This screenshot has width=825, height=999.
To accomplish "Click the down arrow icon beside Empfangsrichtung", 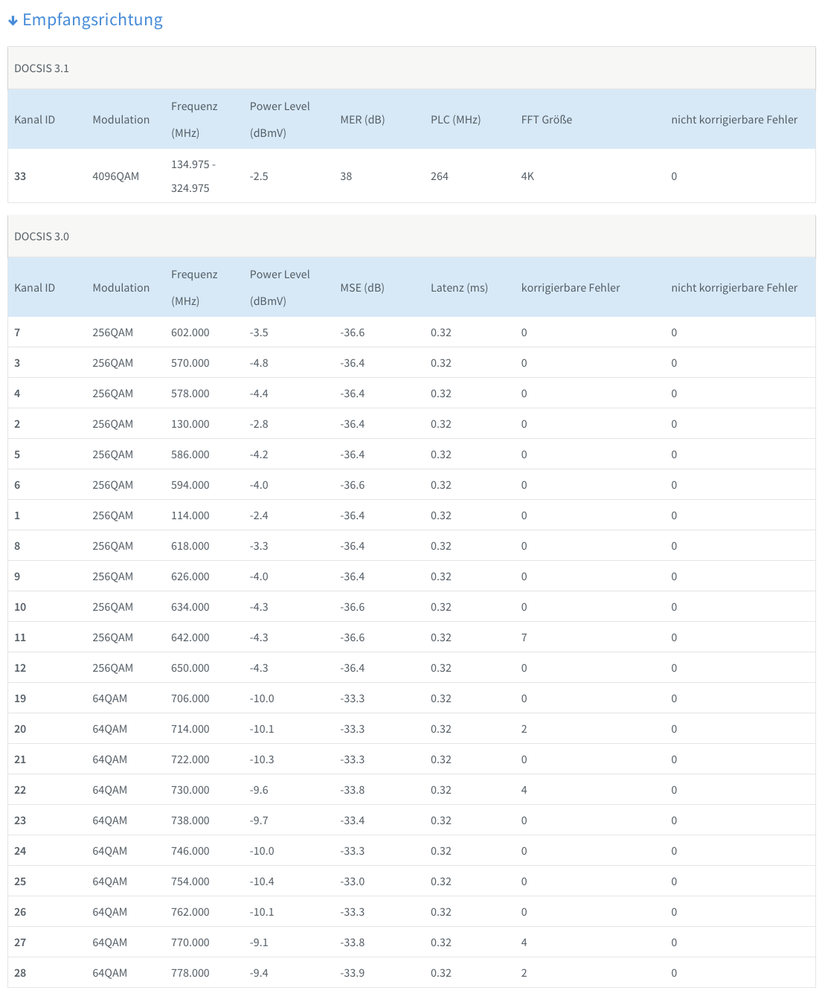I will coord(13,21).
